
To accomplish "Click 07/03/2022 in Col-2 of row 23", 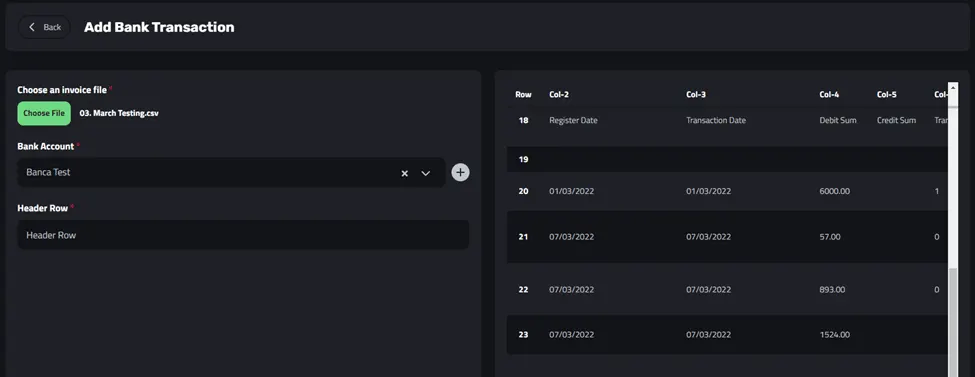I will (x=571, y=334).
